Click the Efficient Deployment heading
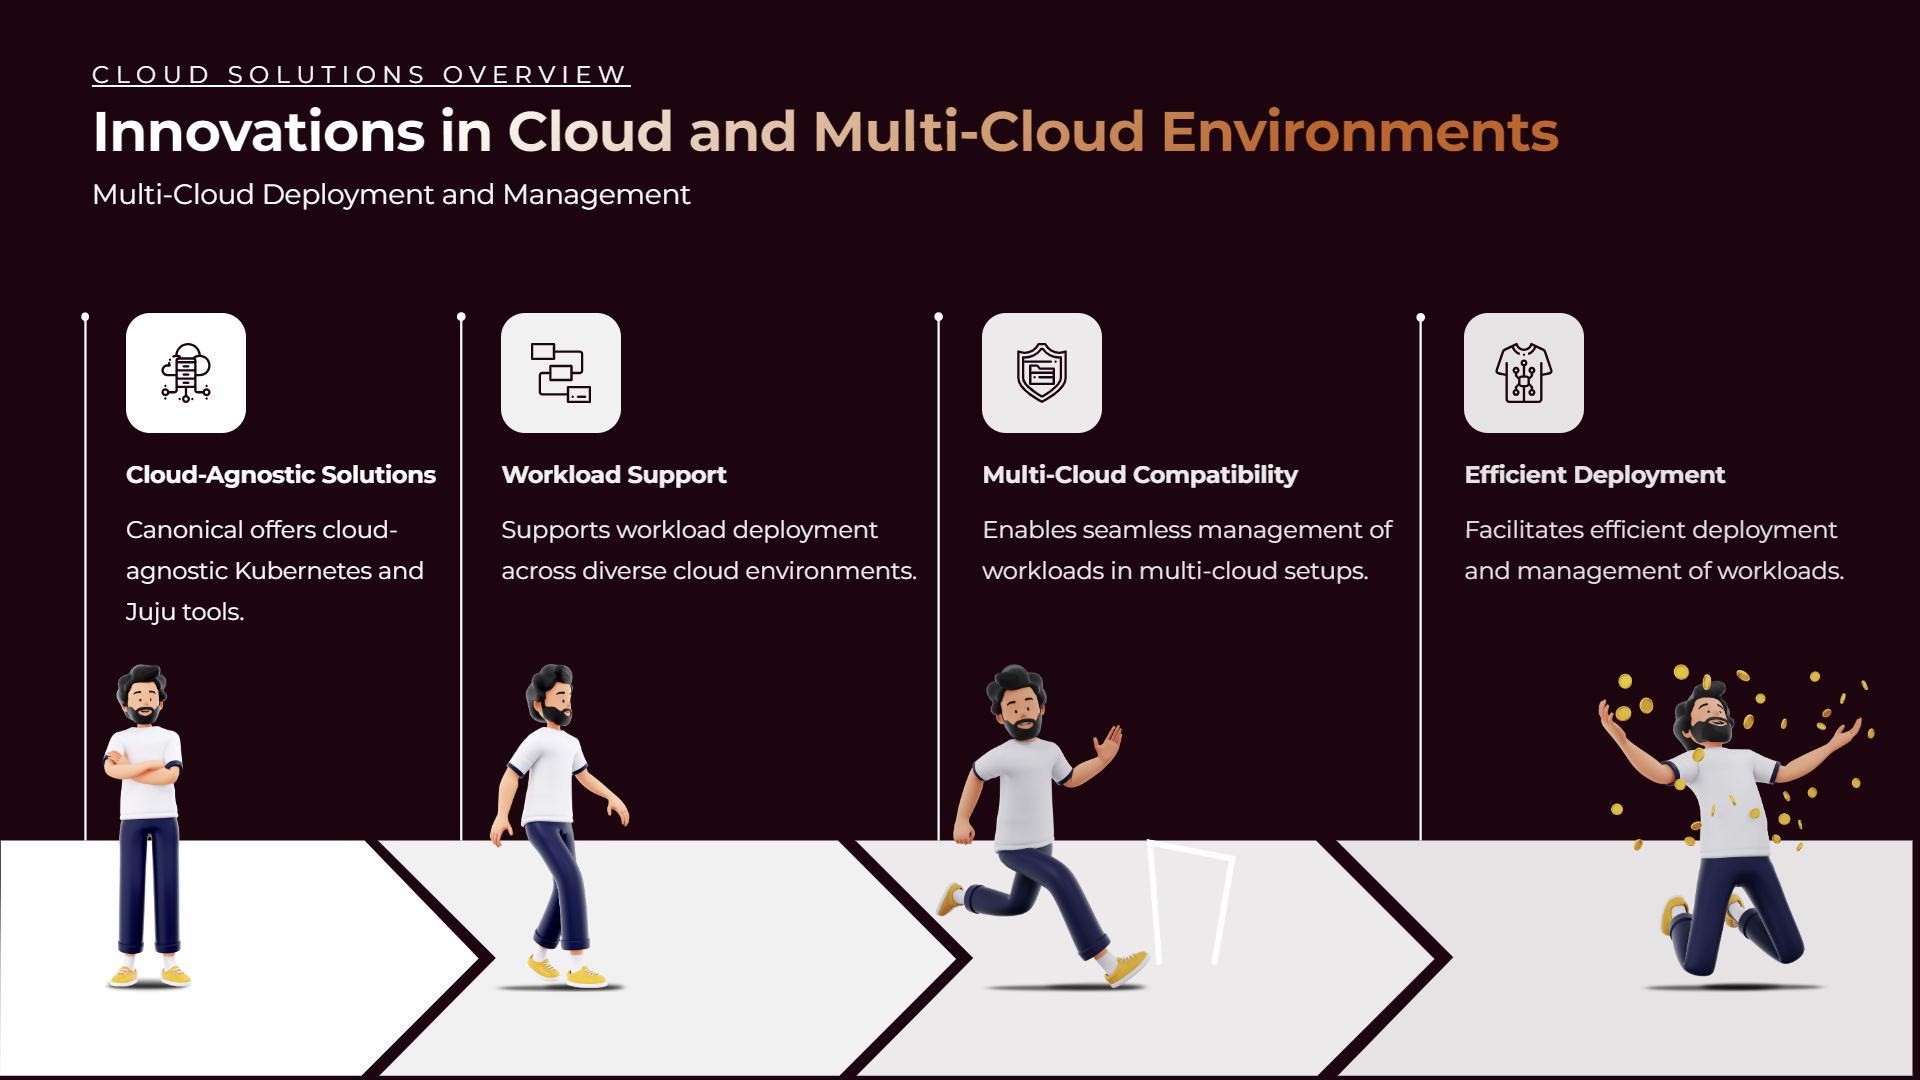 tap(1595, 475)
